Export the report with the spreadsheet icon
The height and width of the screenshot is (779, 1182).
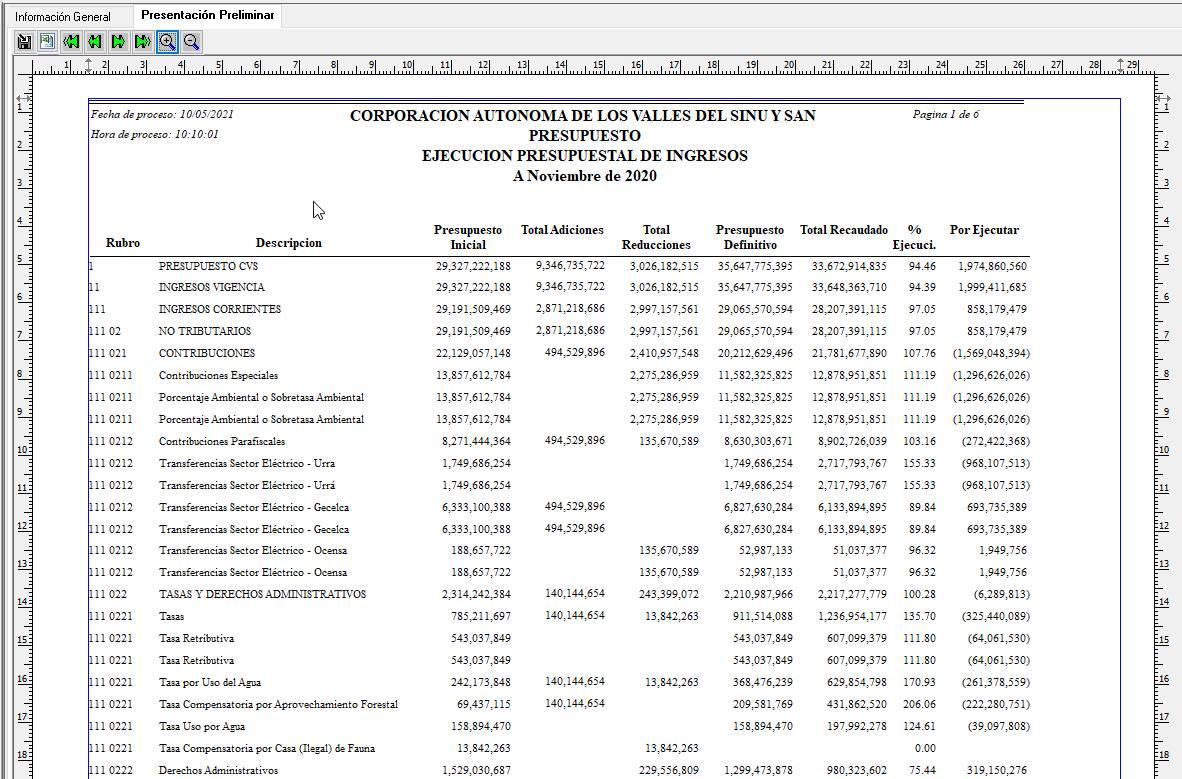47,41
